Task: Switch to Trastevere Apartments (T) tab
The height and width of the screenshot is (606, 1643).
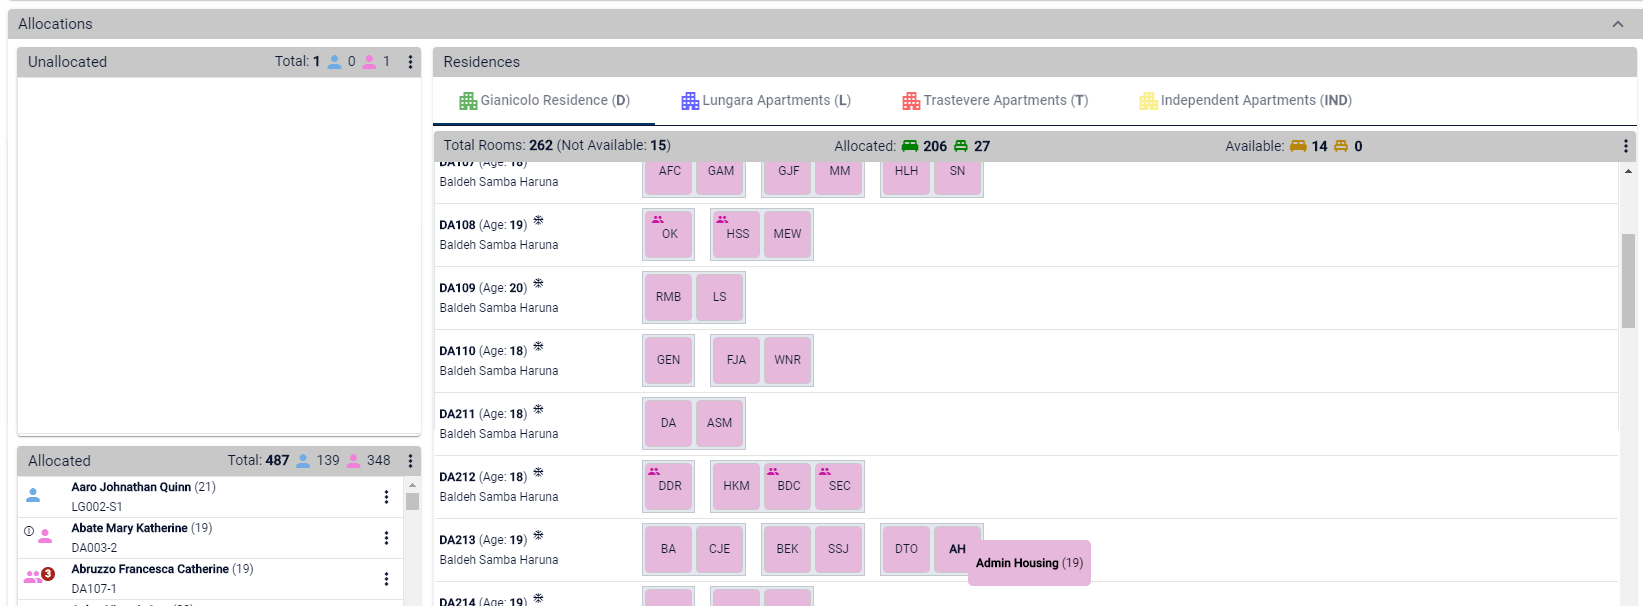Action: coord(995,101)
